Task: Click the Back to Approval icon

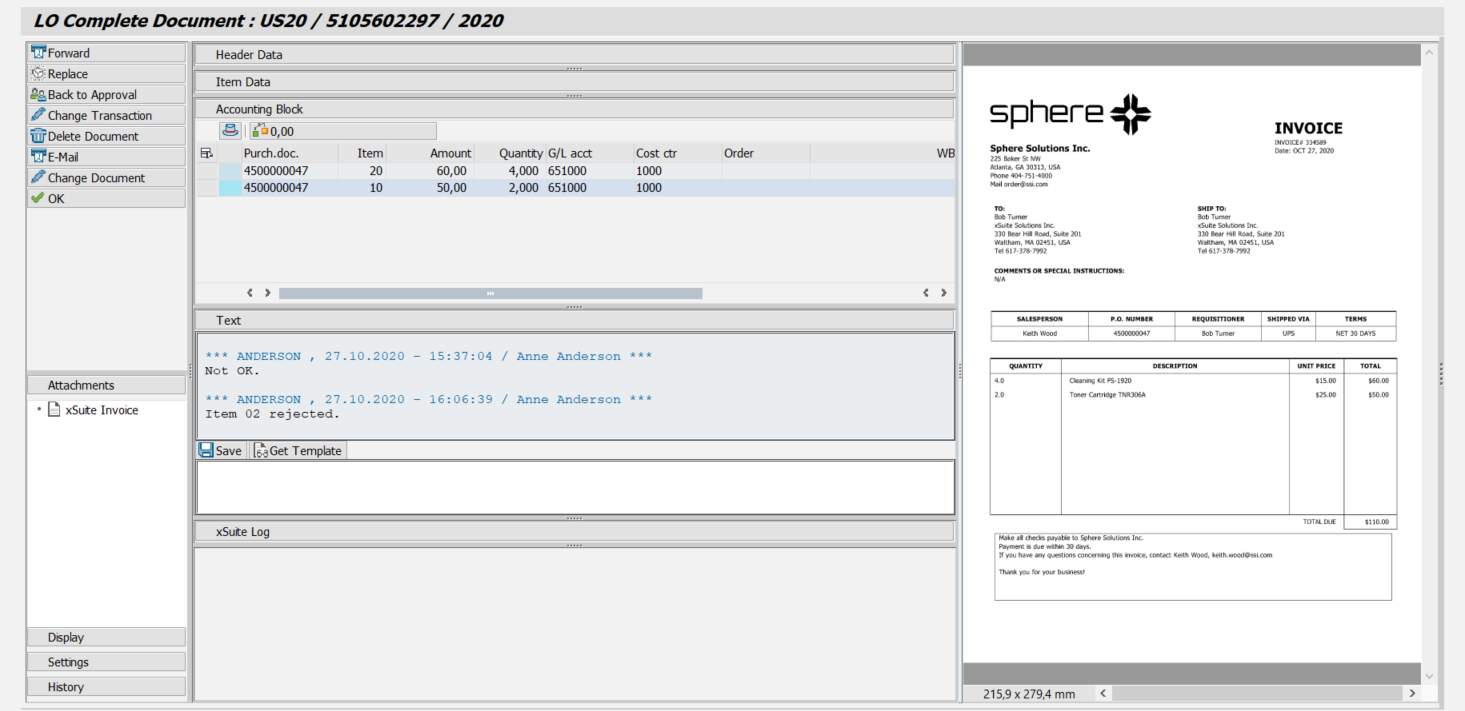Action: [x=40, y=94]
